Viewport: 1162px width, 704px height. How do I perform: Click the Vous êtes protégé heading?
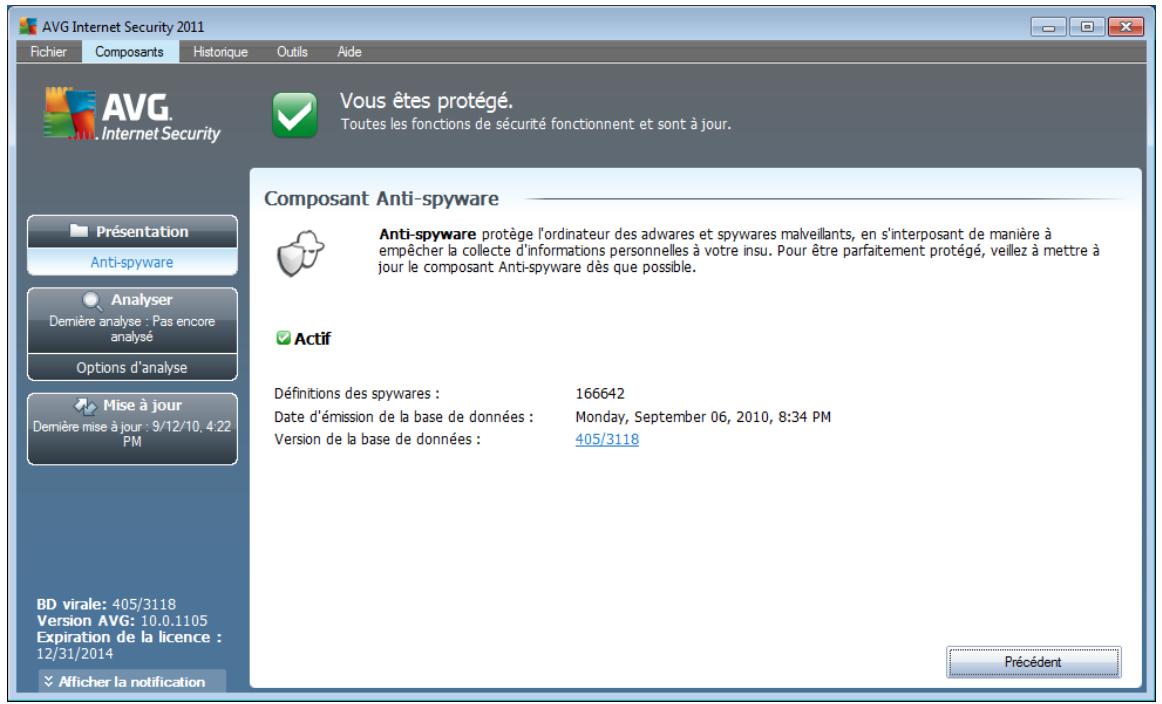[x=426, y=101]
